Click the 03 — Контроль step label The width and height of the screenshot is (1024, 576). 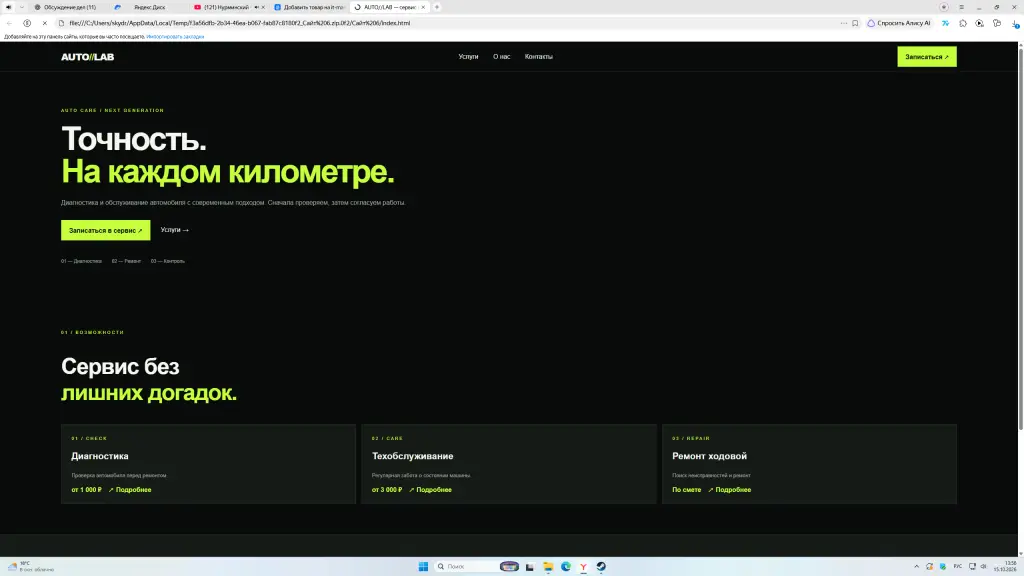tap(168, 261)
